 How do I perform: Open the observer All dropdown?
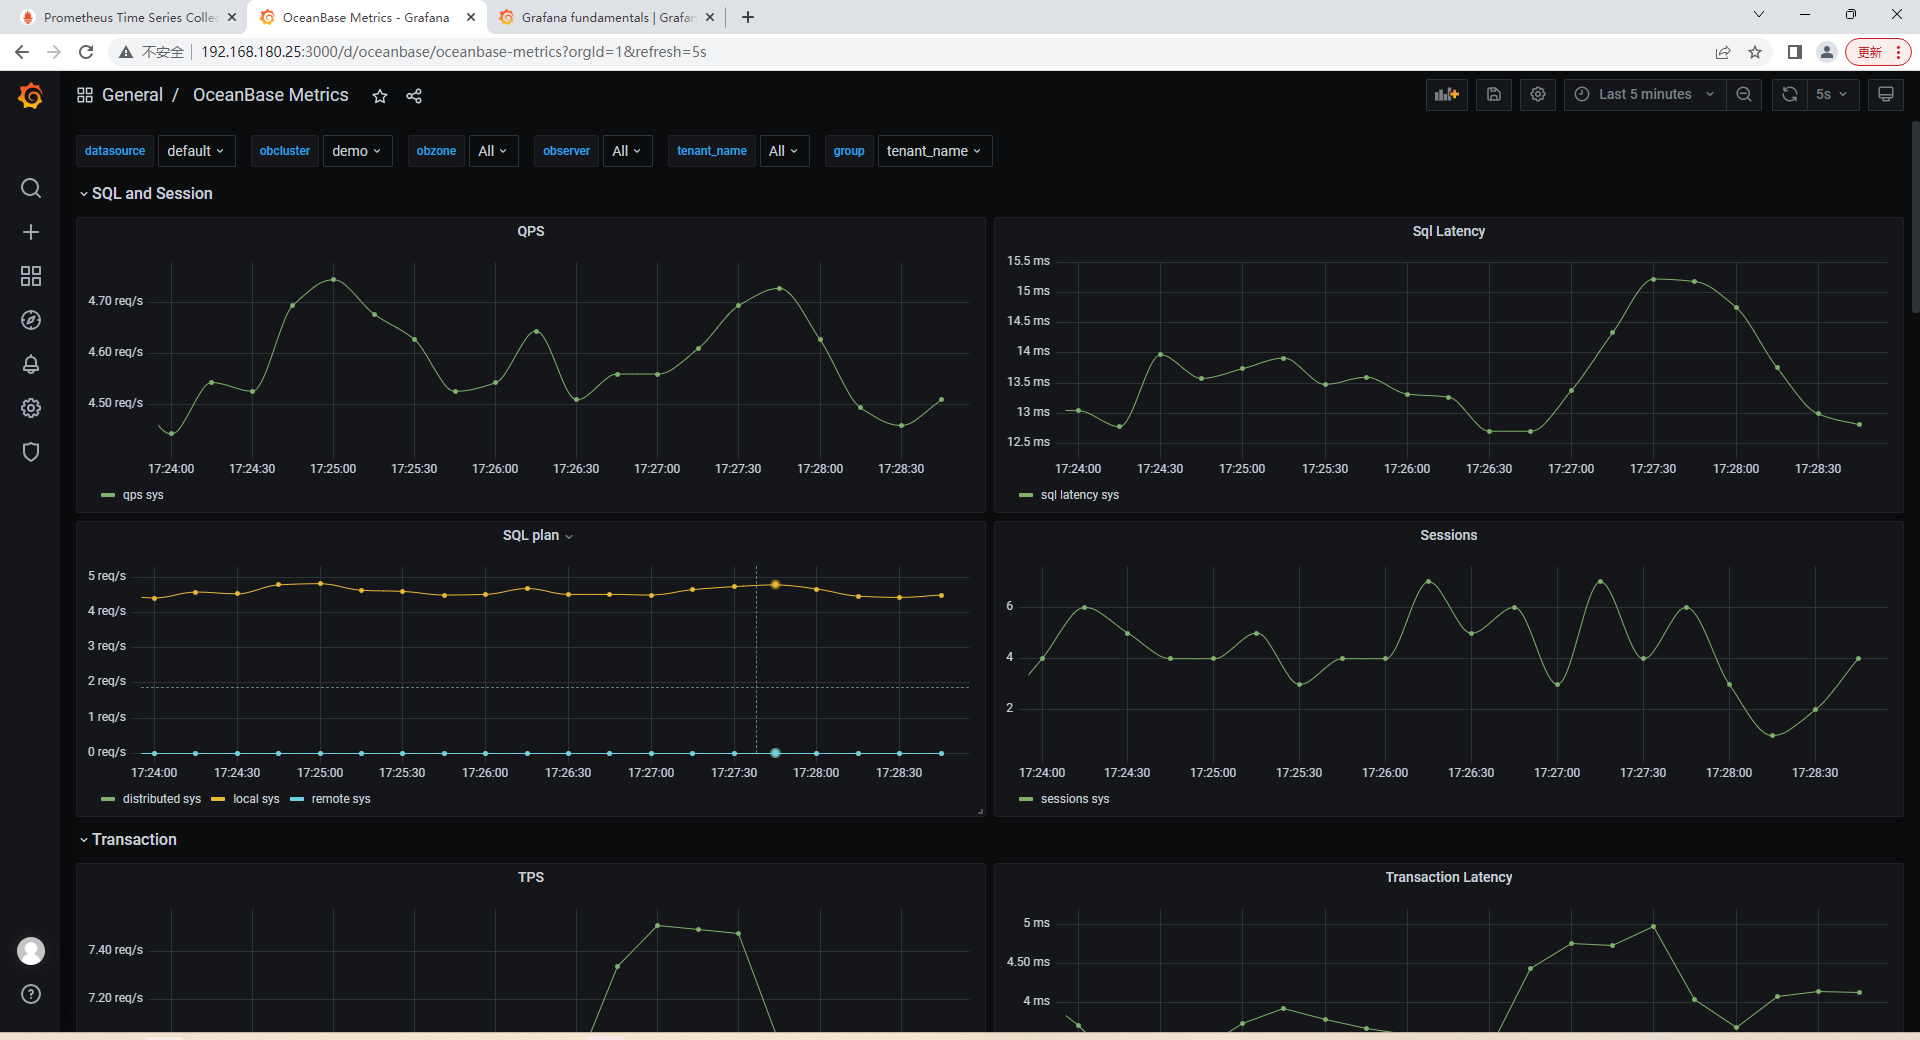pyautogui.click(x=627, y=151)
